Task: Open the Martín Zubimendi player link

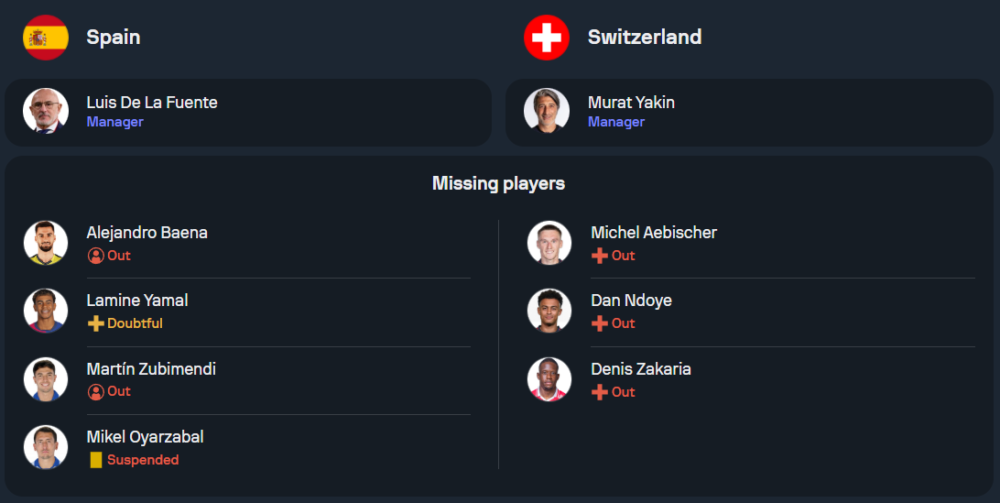Action: point(151,369)
